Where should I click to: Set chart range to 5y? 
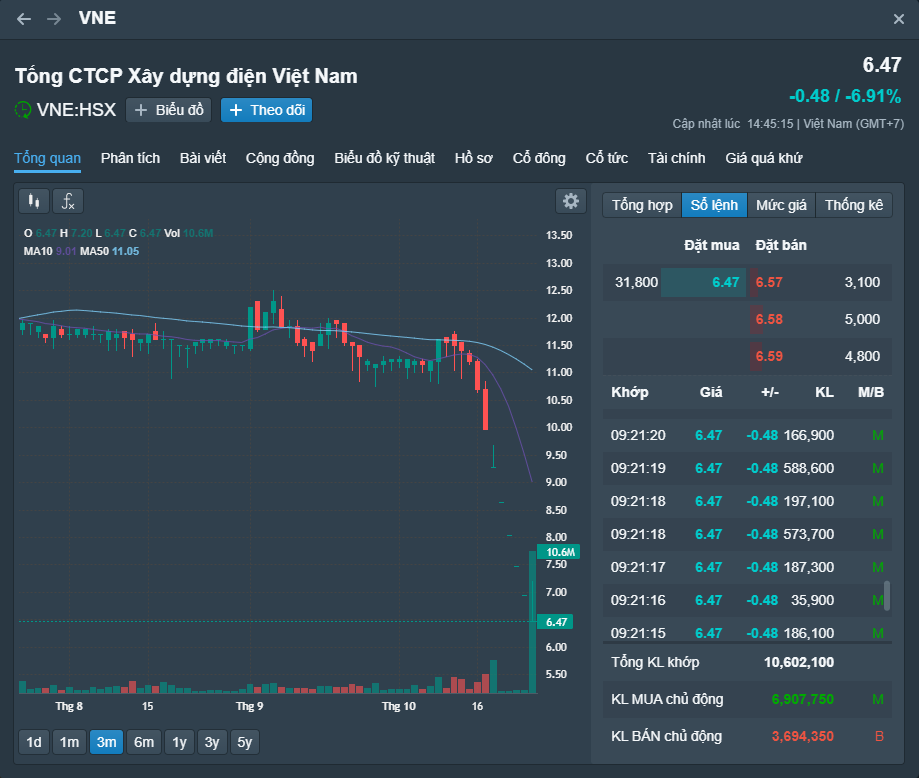pos(245,742)
